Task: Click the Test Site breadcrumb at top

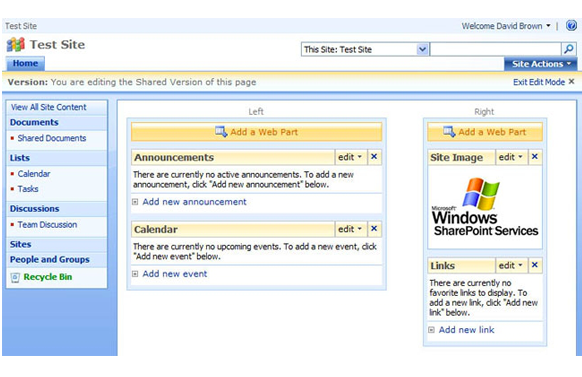Action: tap(21, 26)
